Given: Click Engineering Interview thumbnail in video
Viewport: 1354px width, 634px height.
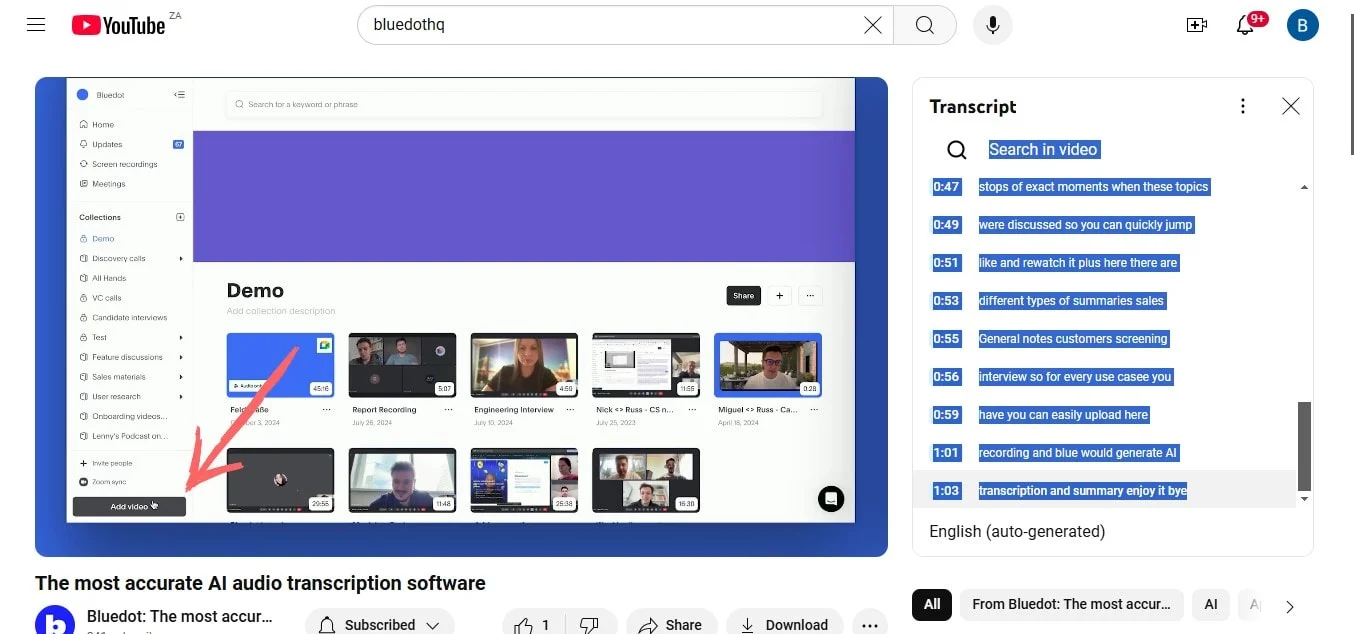Looking at the screenshot, I should tap(524, 365).
